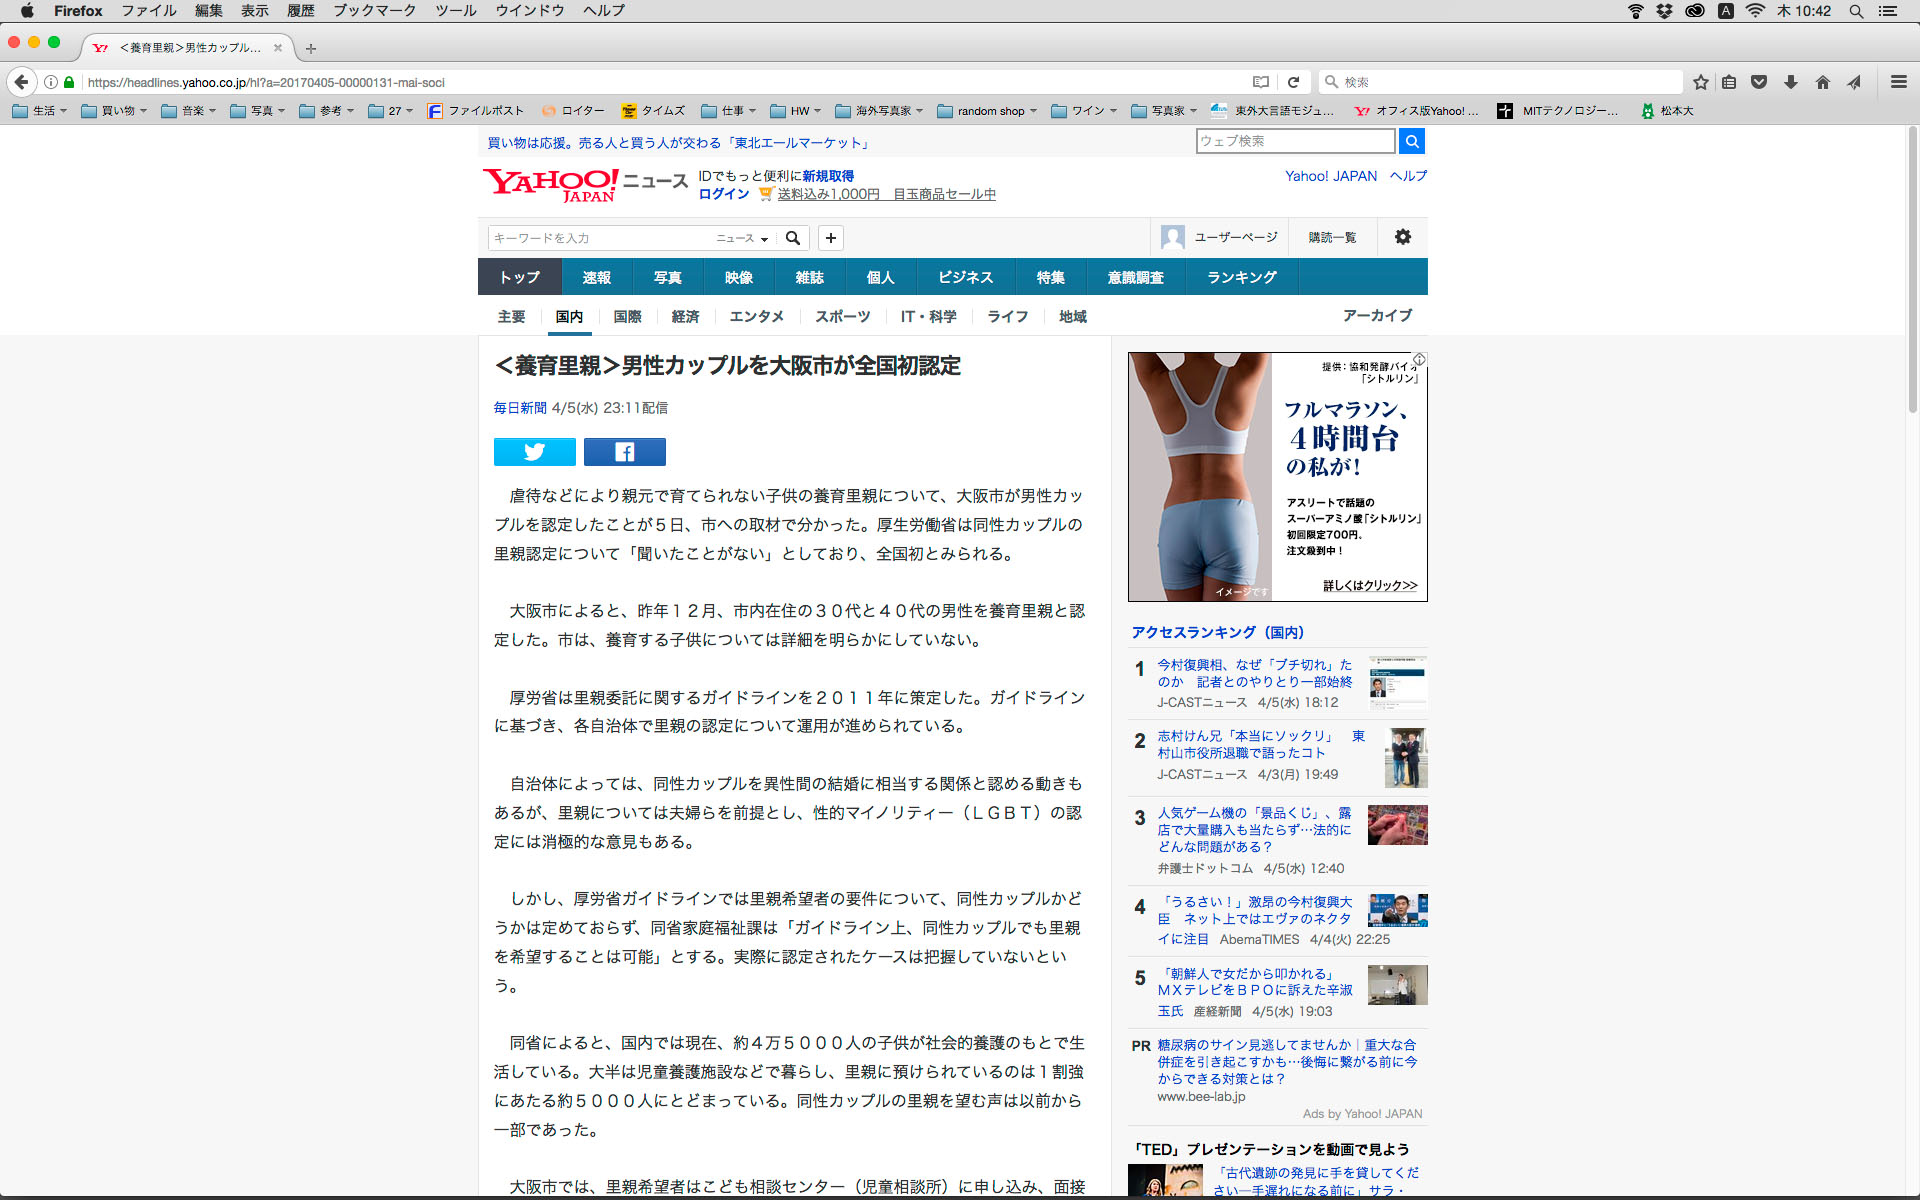
Task: Go to Firefox home page icon
Action: click(1822, 82)
